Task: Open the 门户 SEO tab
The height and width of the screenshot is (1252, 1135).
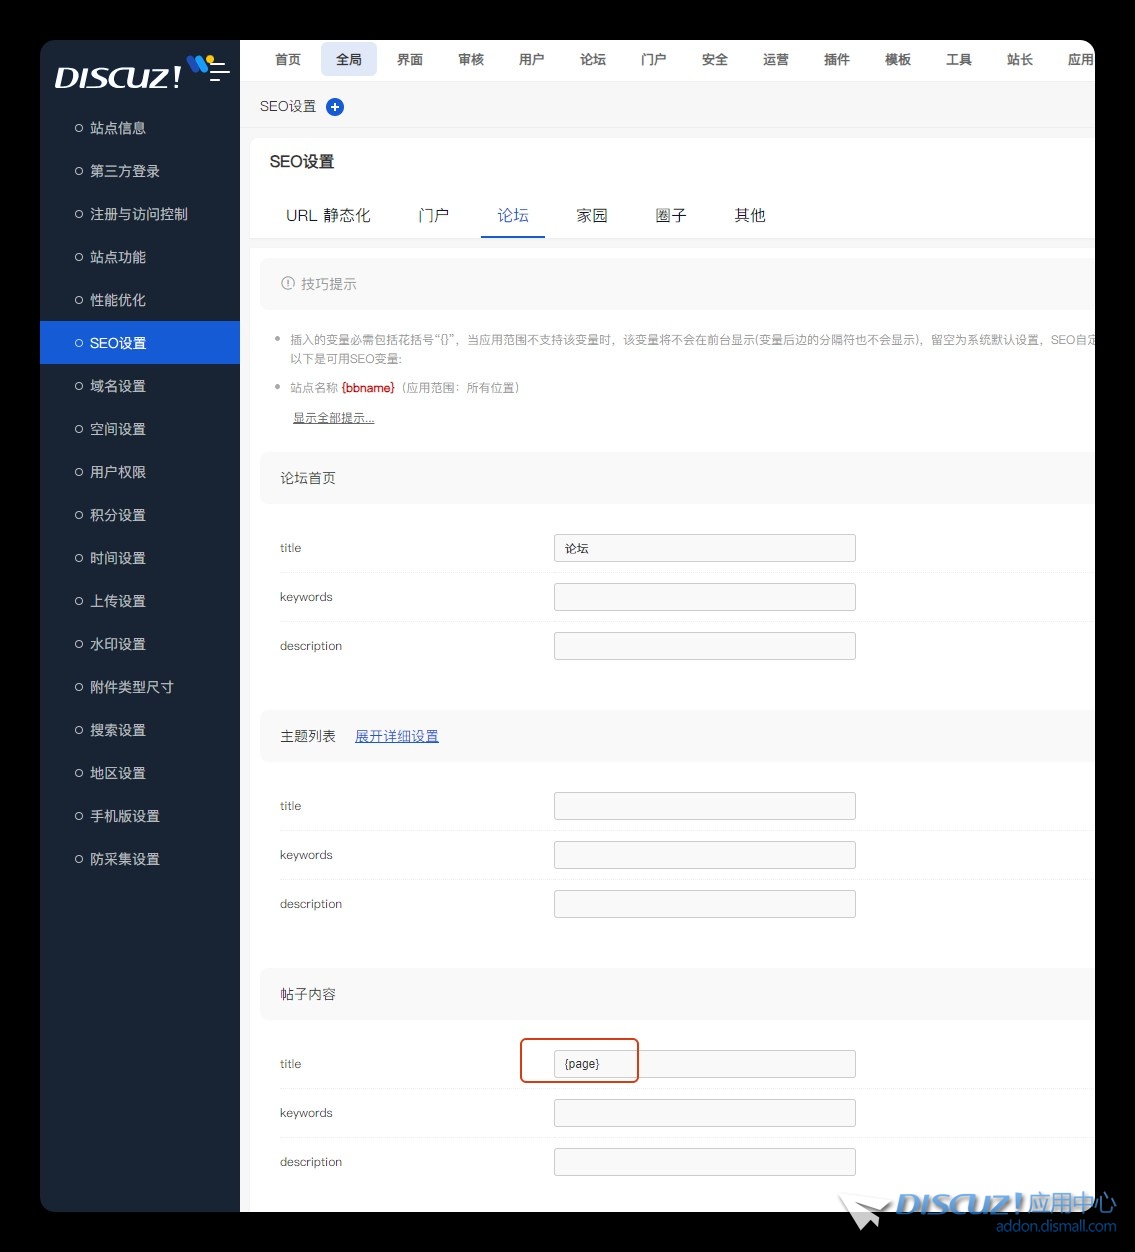Action: (433, 215)
